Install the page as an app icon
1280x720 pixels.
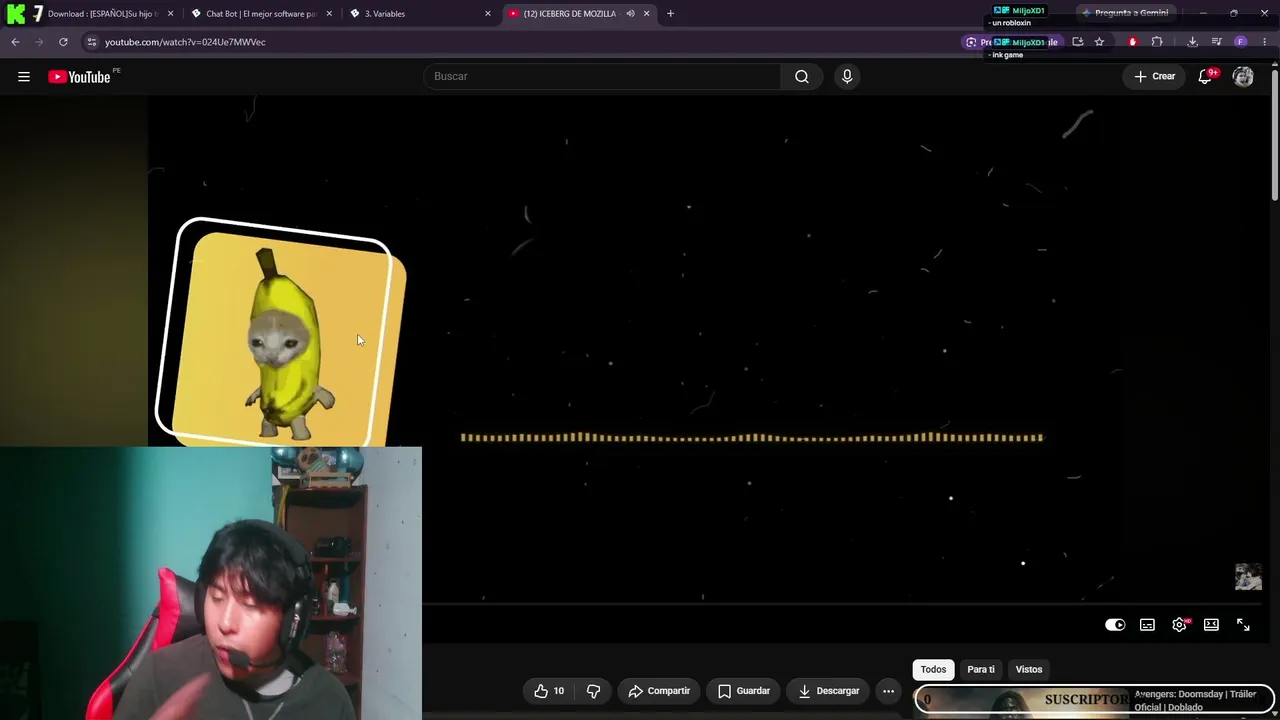pos(1077,42)
